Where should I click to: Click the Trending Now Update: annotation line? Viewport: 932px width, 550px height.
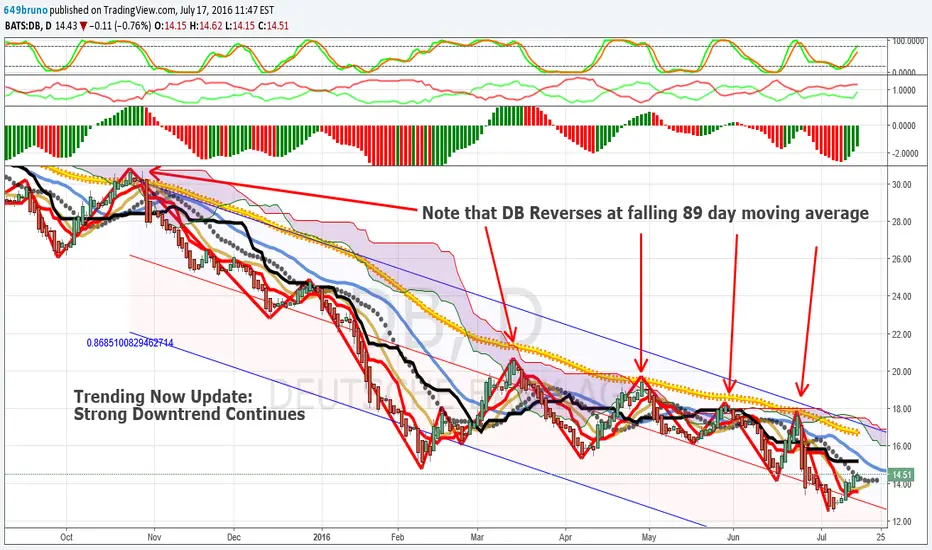(163, 396)
